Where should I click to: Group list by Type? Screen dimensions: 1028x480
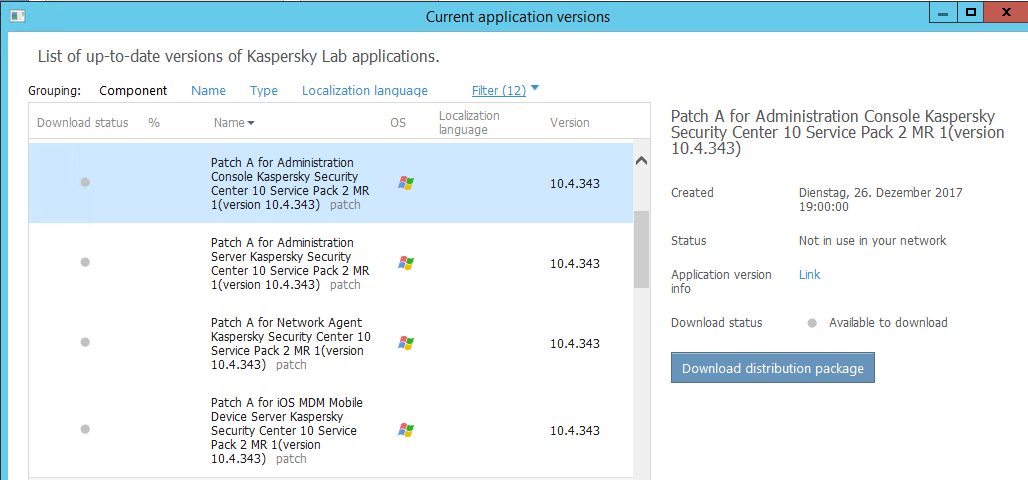[x=264, y=91]
